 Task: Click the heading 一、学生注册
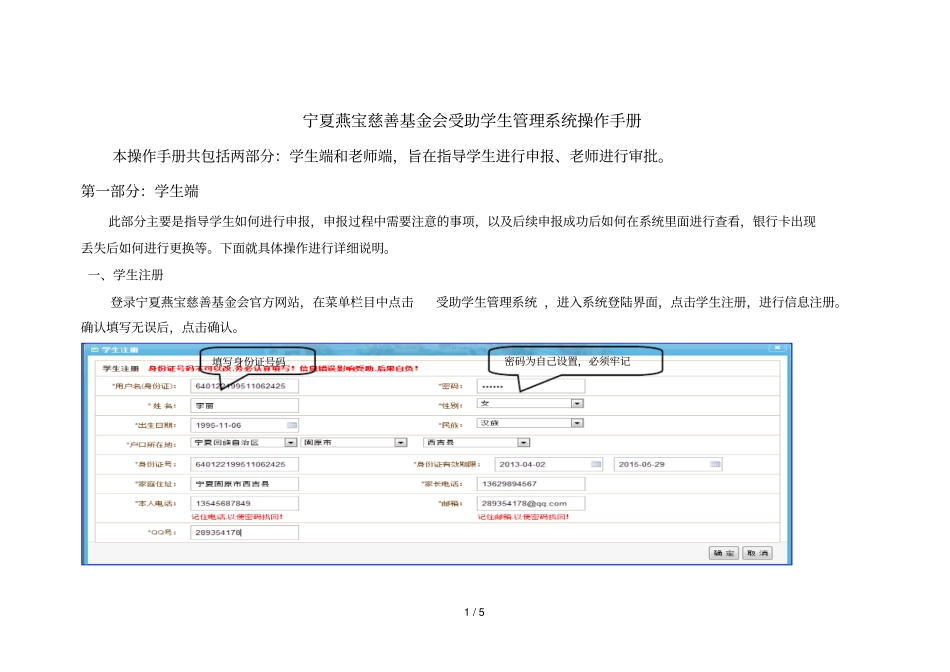[126, 275]
